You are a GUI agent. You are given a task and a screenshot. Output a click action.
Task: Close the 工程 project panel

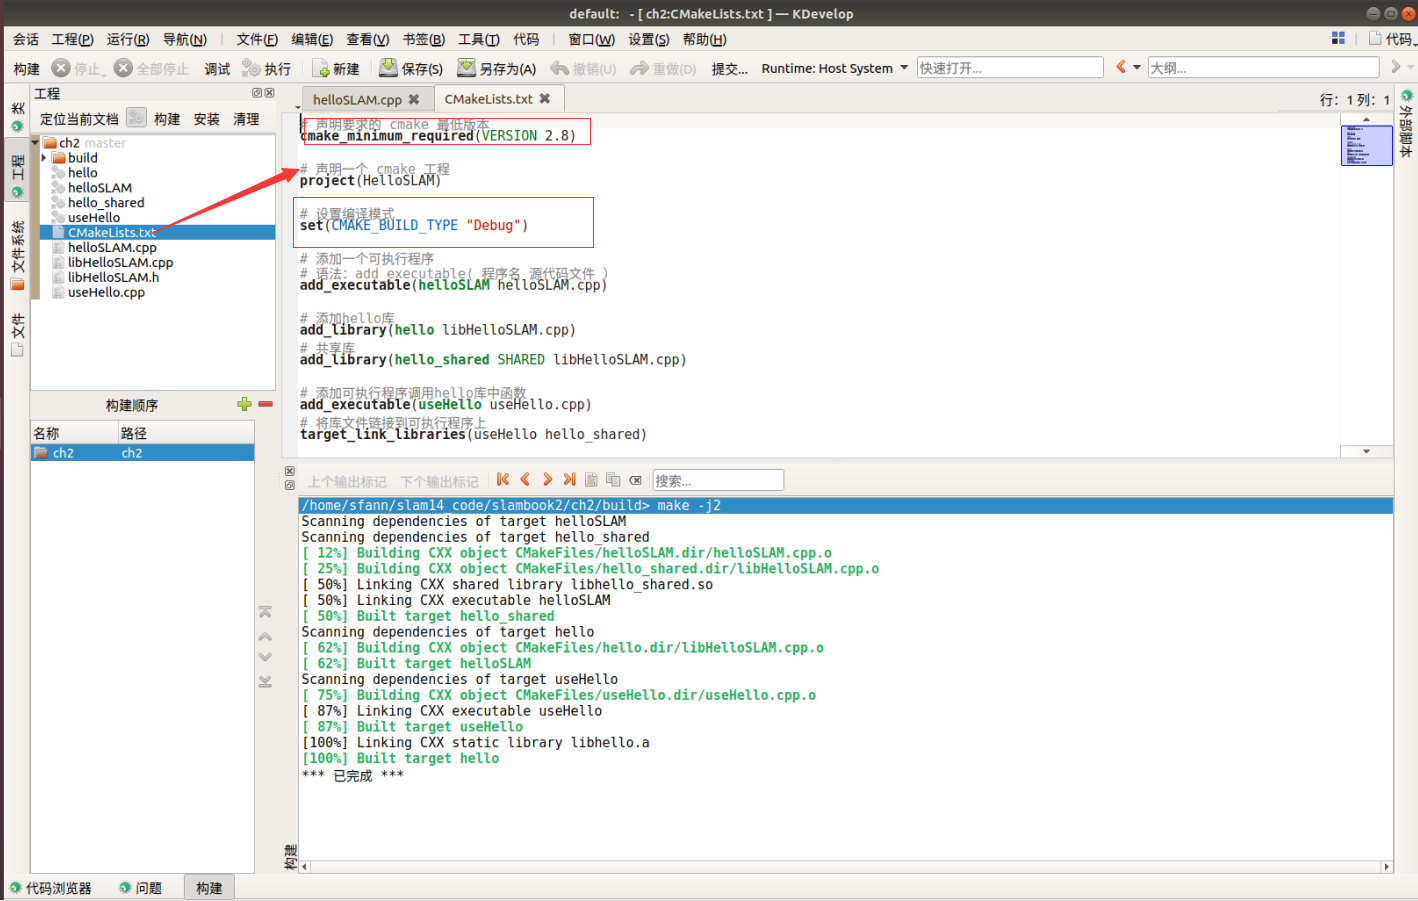[269, 93]
